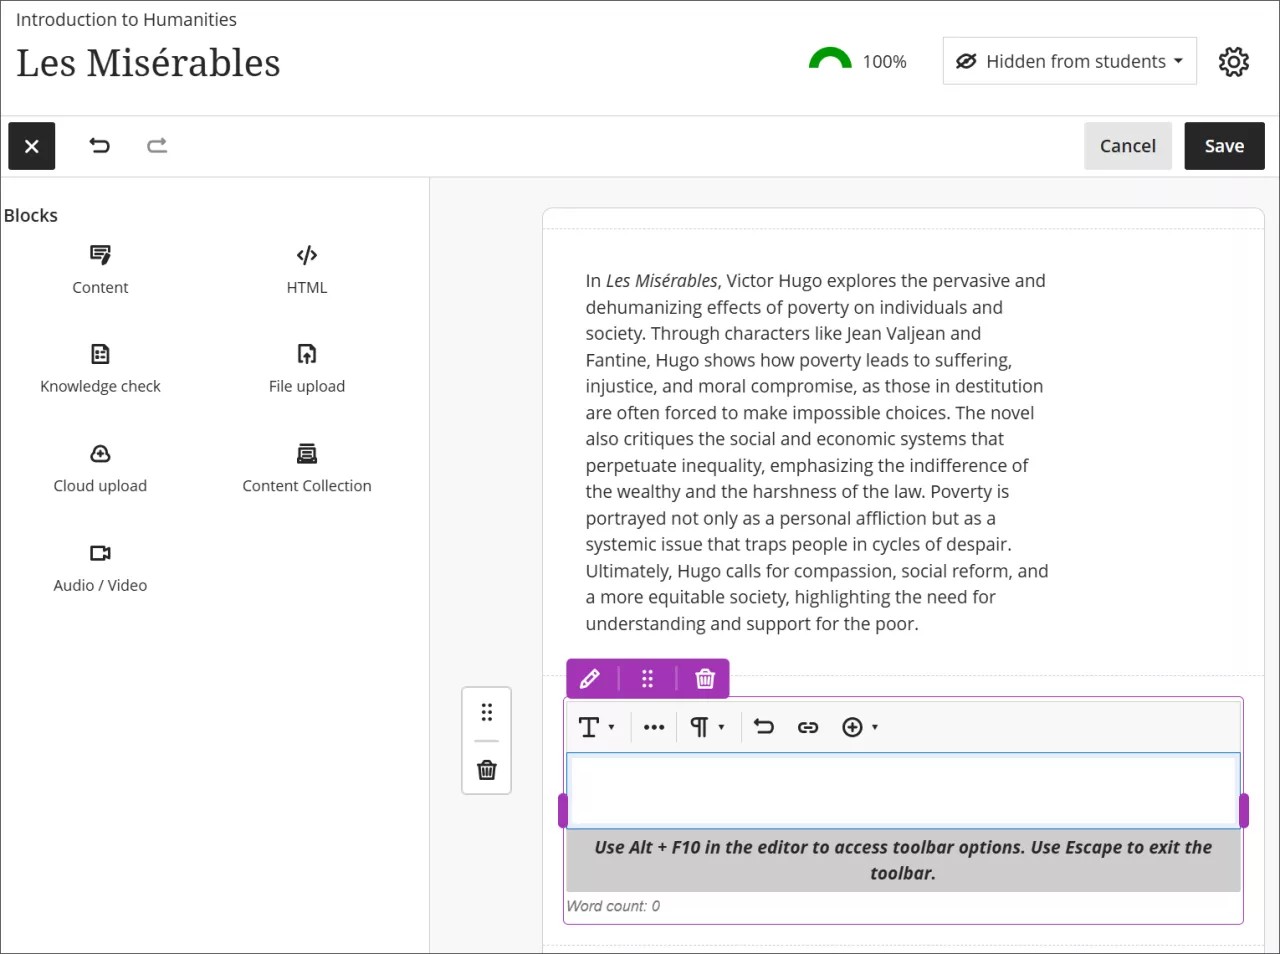1280x954 pixels.
Task: Cancel editing the page
Action: pos(1128,145)
